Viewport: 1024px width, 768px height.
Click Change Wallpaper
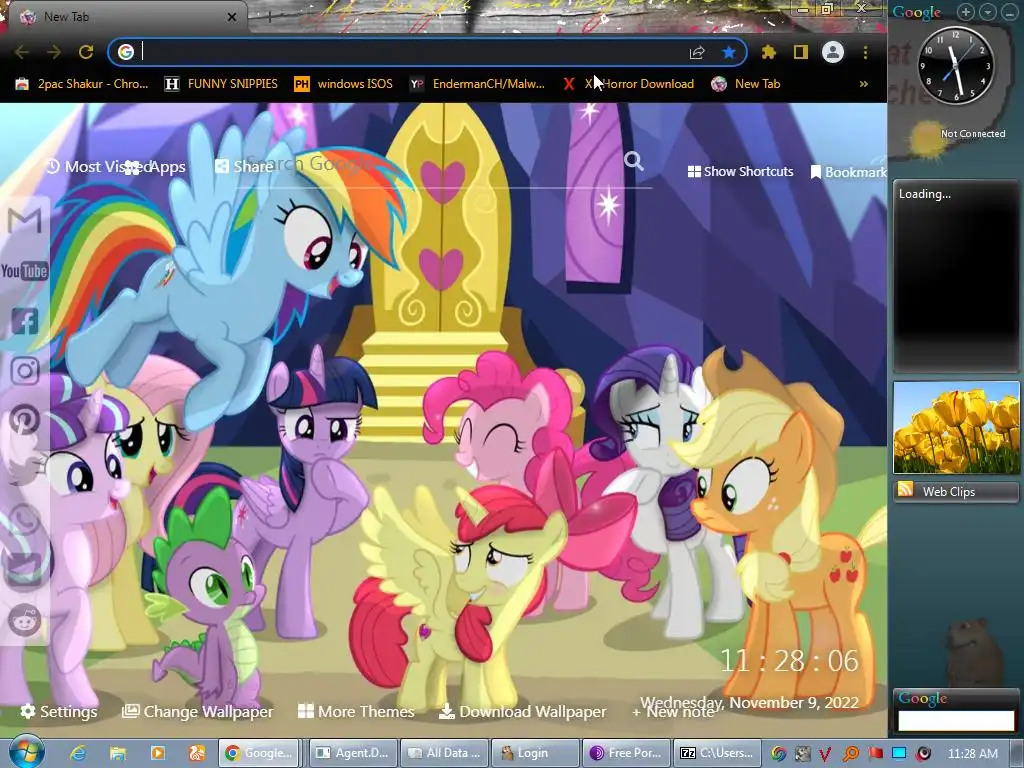point(198,711)
